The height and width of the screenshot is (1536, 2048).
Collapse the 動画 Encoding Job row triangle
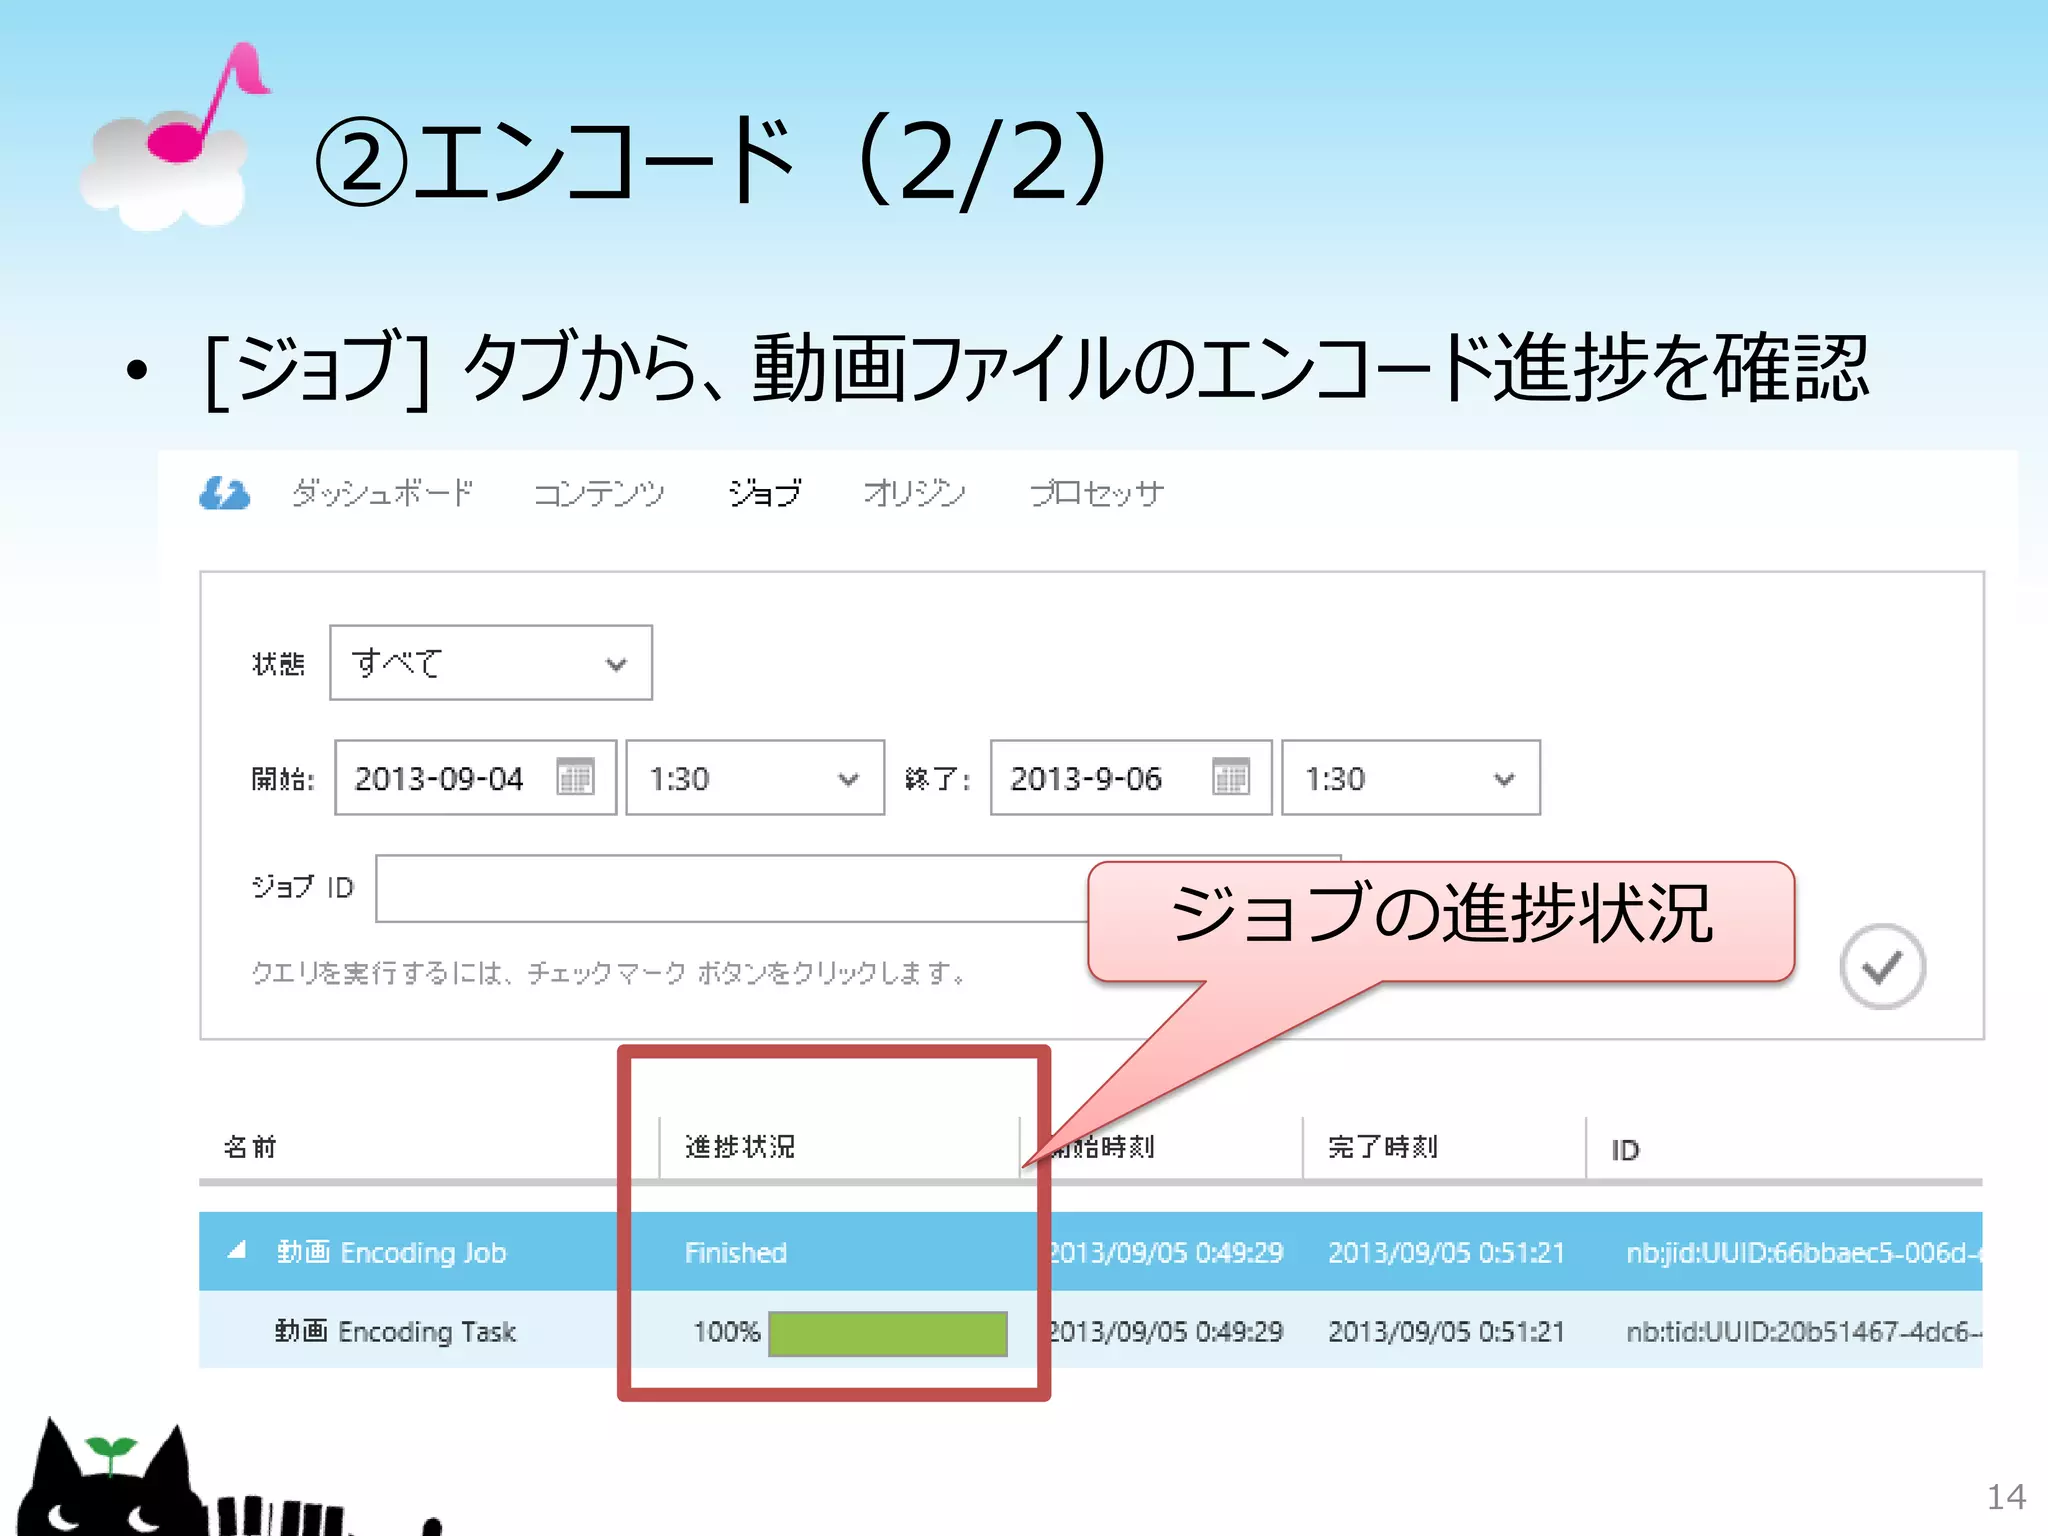pos(236,1251)
